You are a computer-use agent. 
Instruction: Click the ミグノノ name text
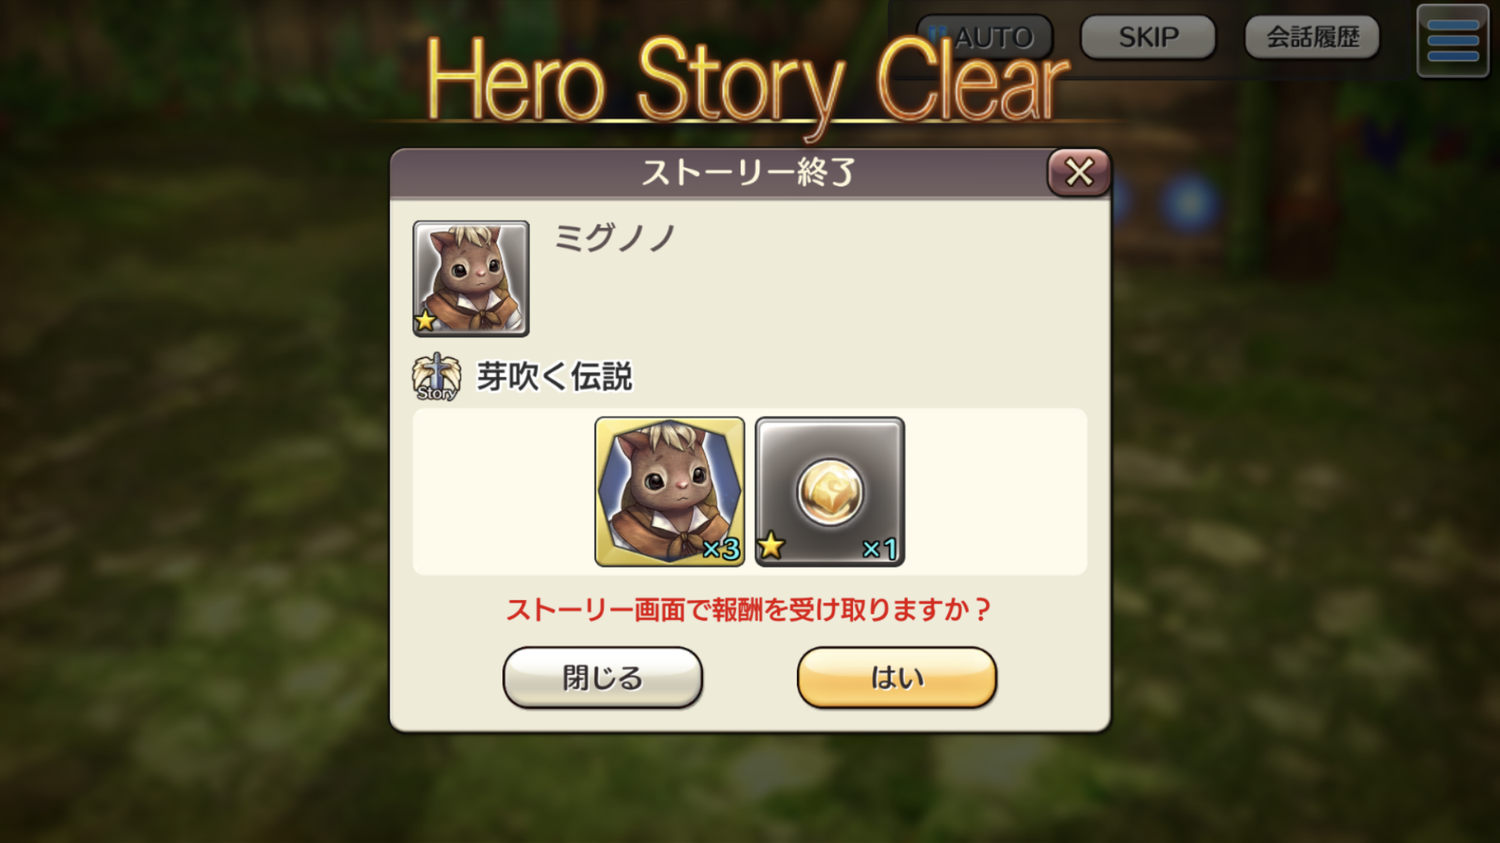click(615, 238)
